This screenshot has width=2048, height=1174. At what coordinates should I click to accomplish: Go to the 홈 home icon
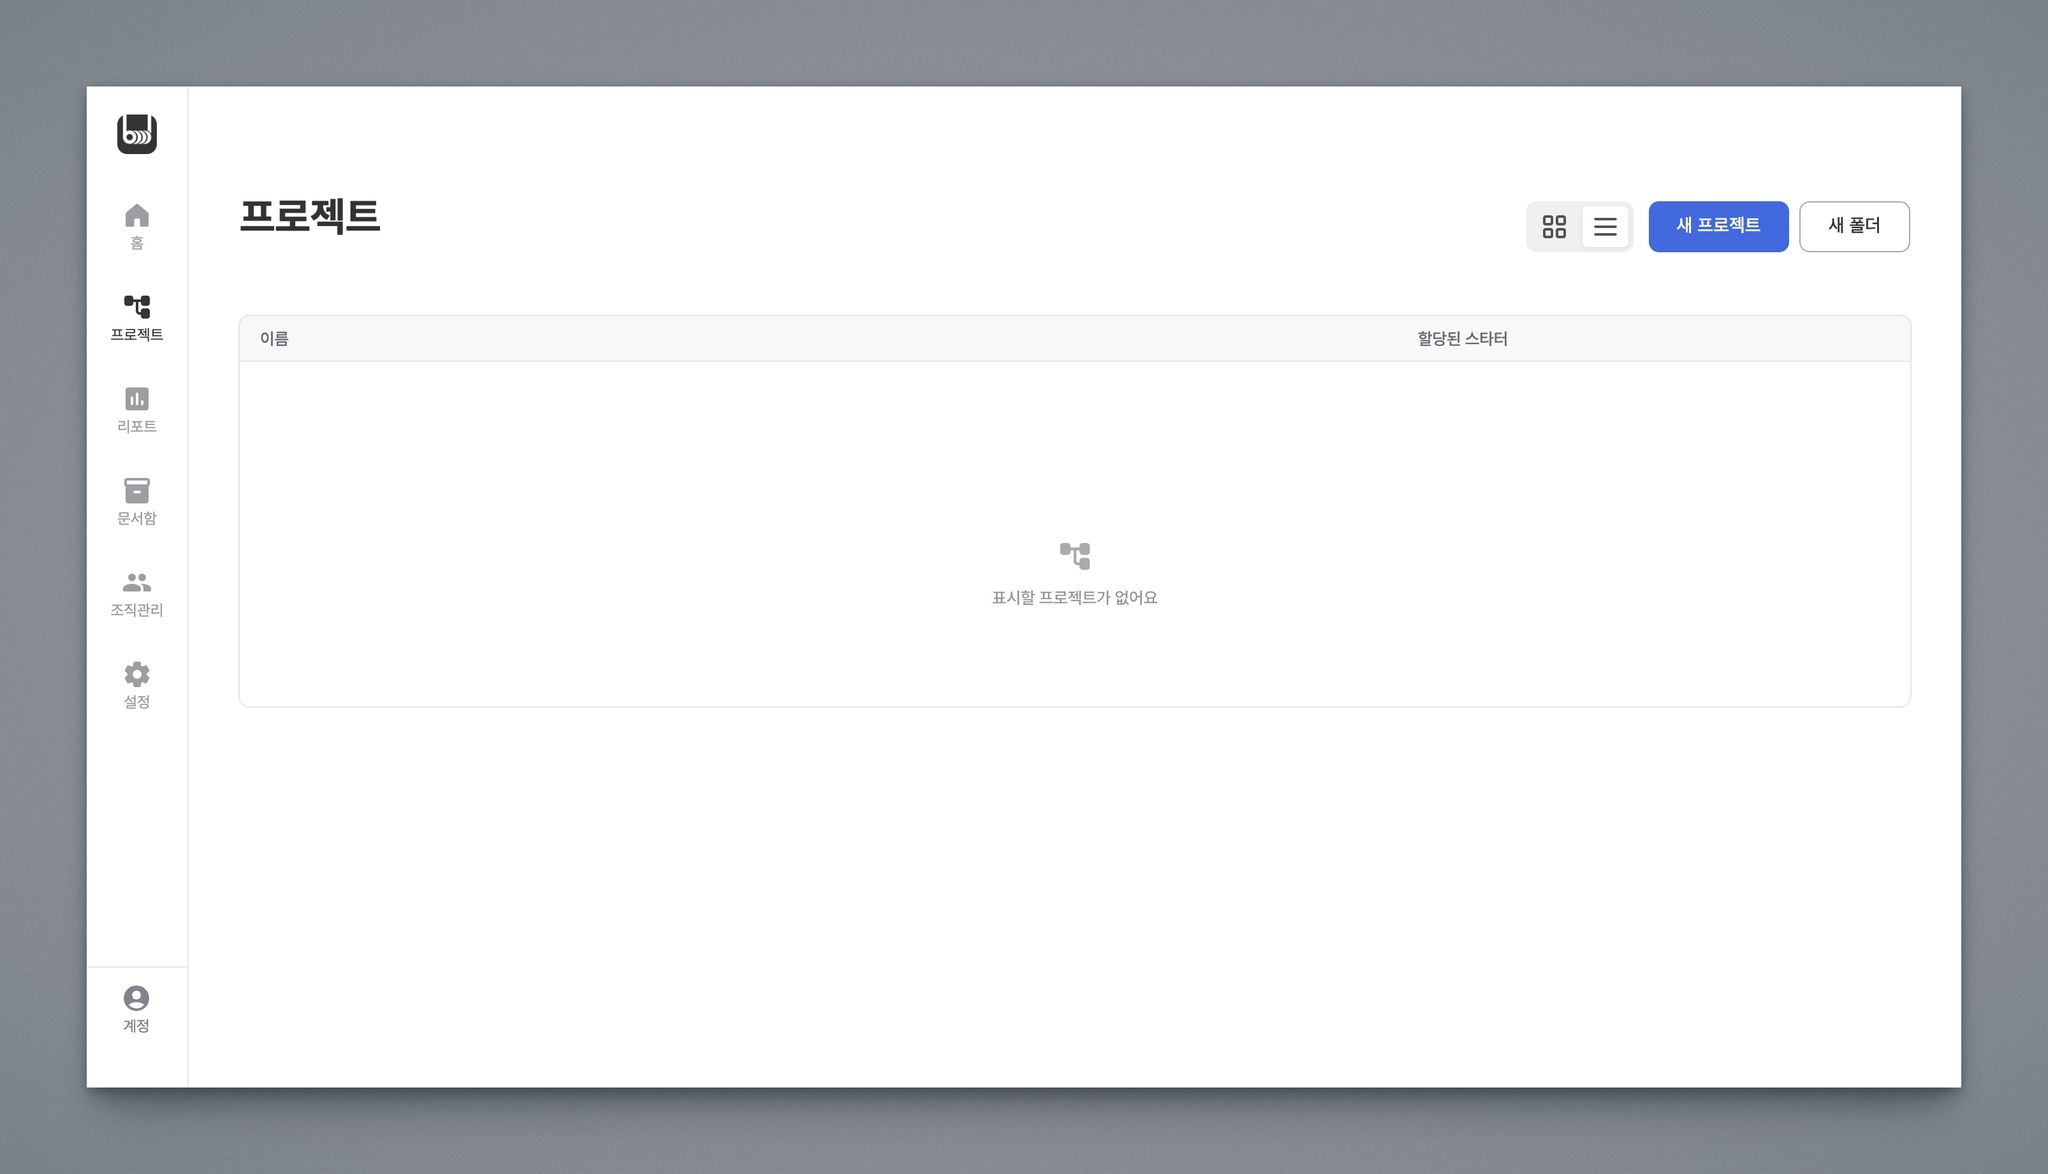[x=137, y=216]
